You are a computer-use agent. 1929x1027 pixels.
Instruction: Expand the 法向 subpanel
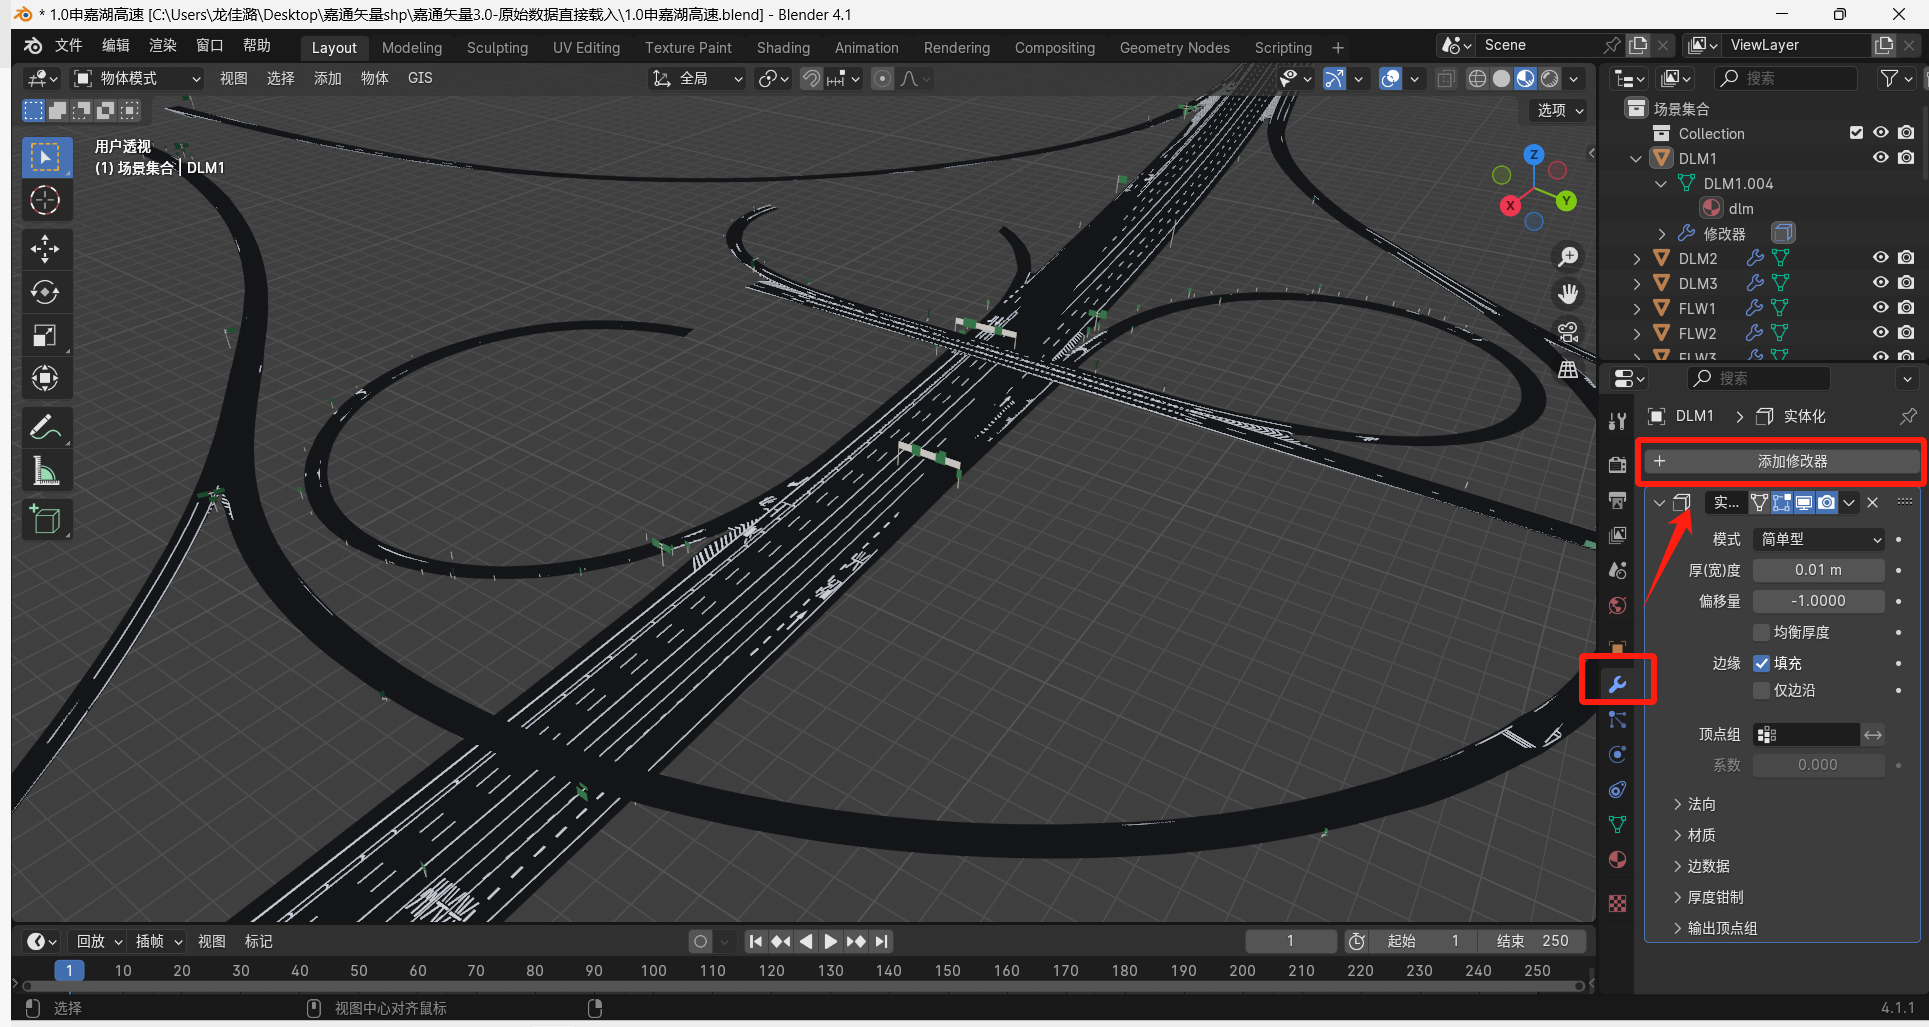[1700, 804]
